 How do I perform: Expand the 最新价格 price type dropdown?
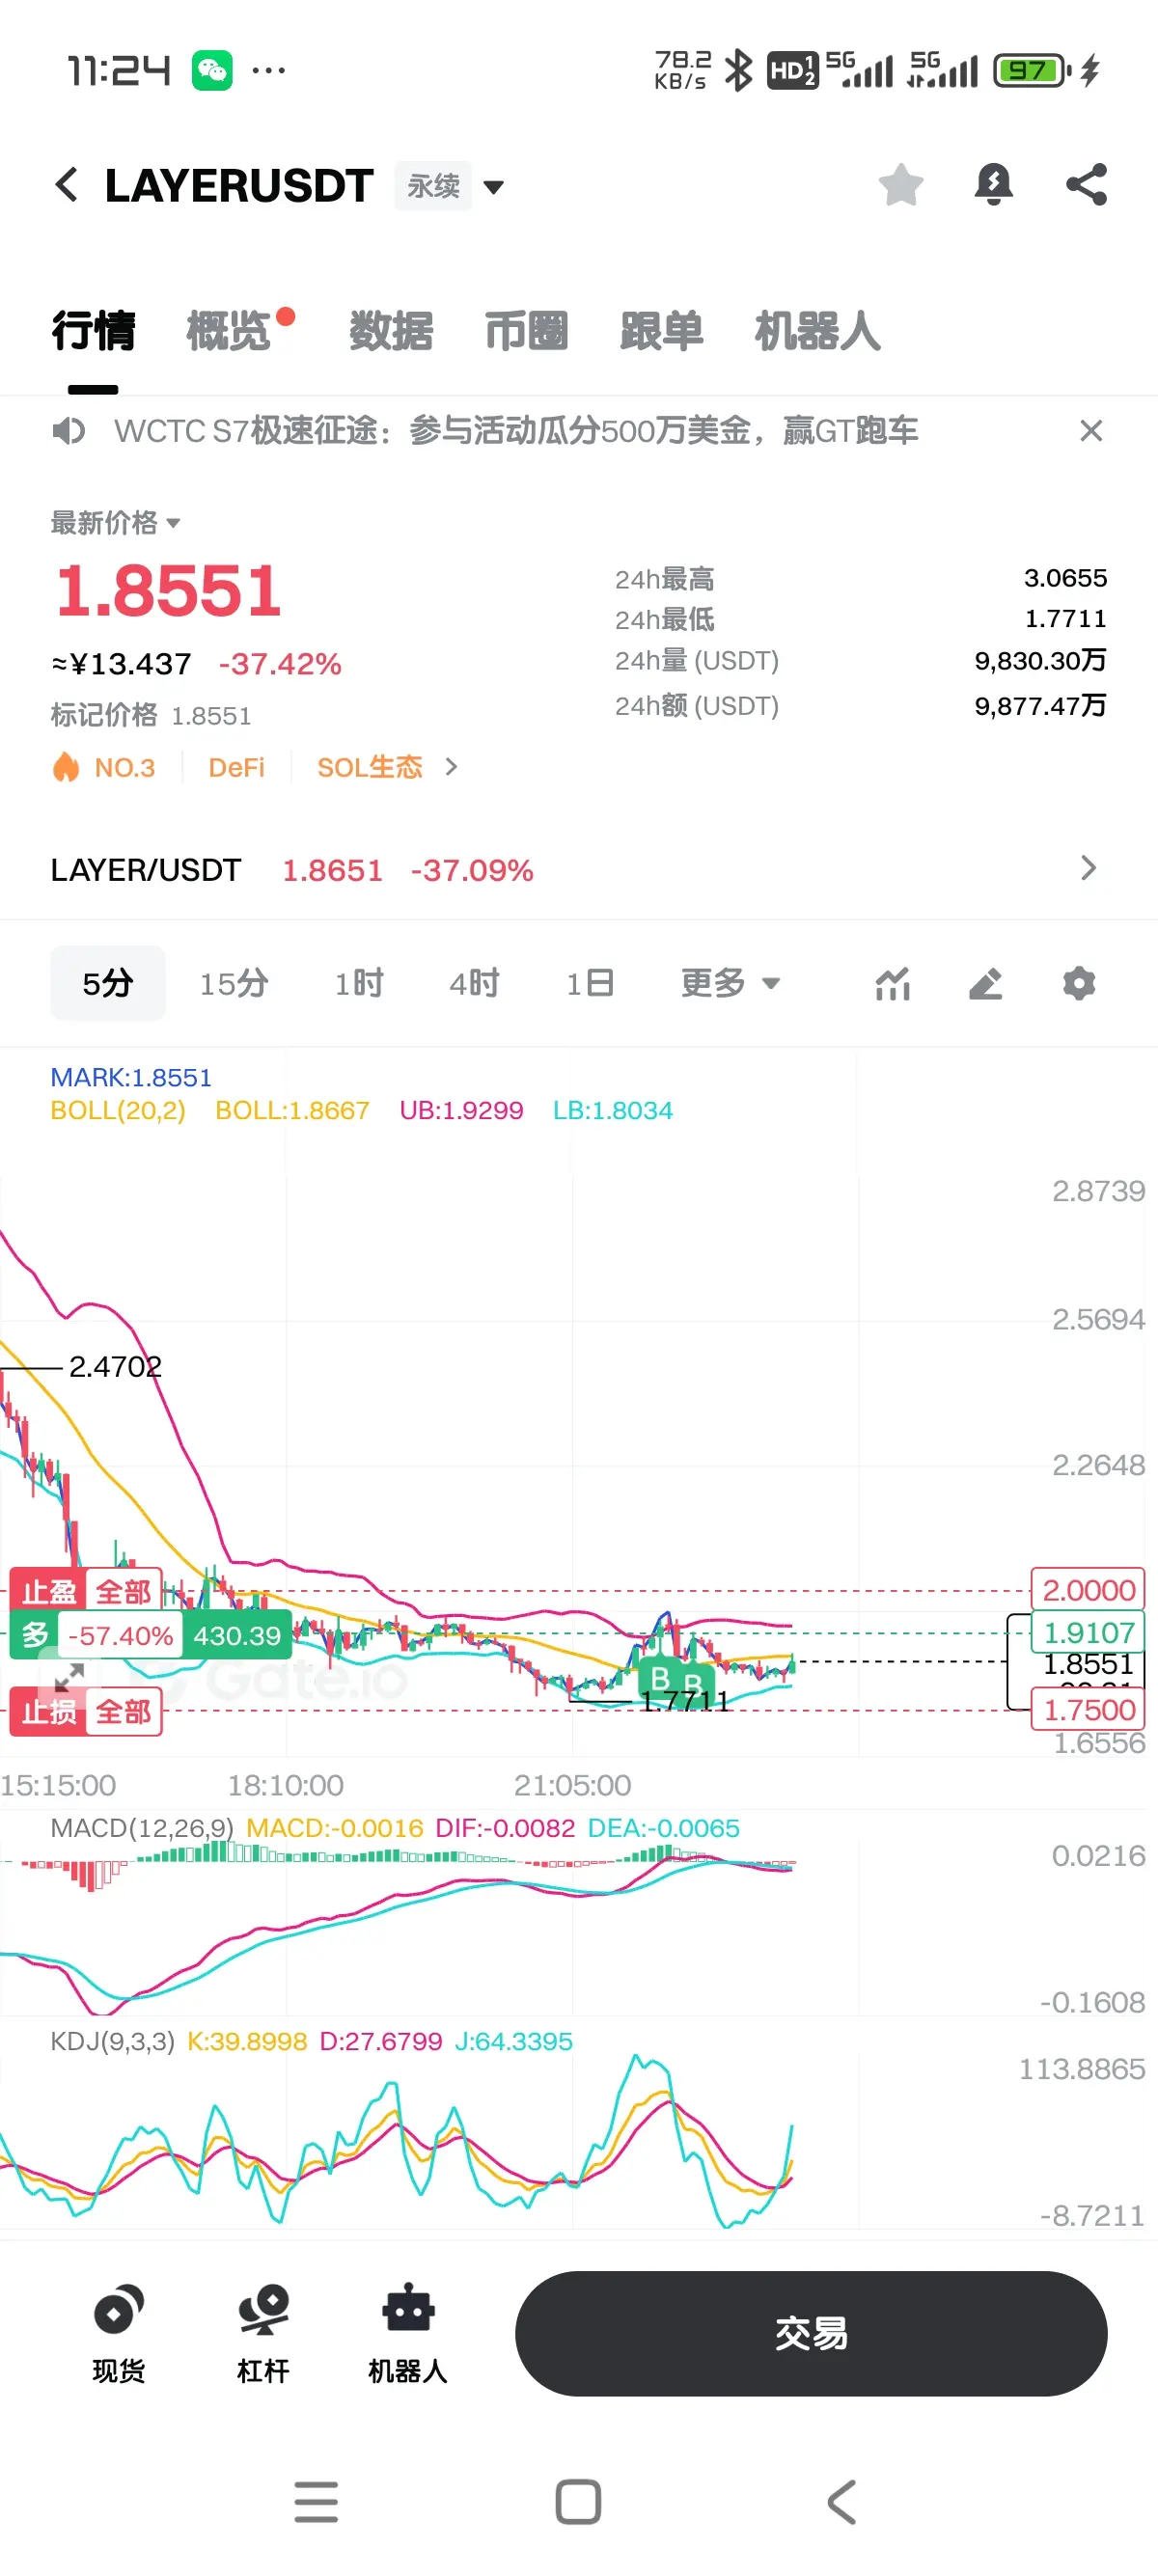[x=115, y=522]
